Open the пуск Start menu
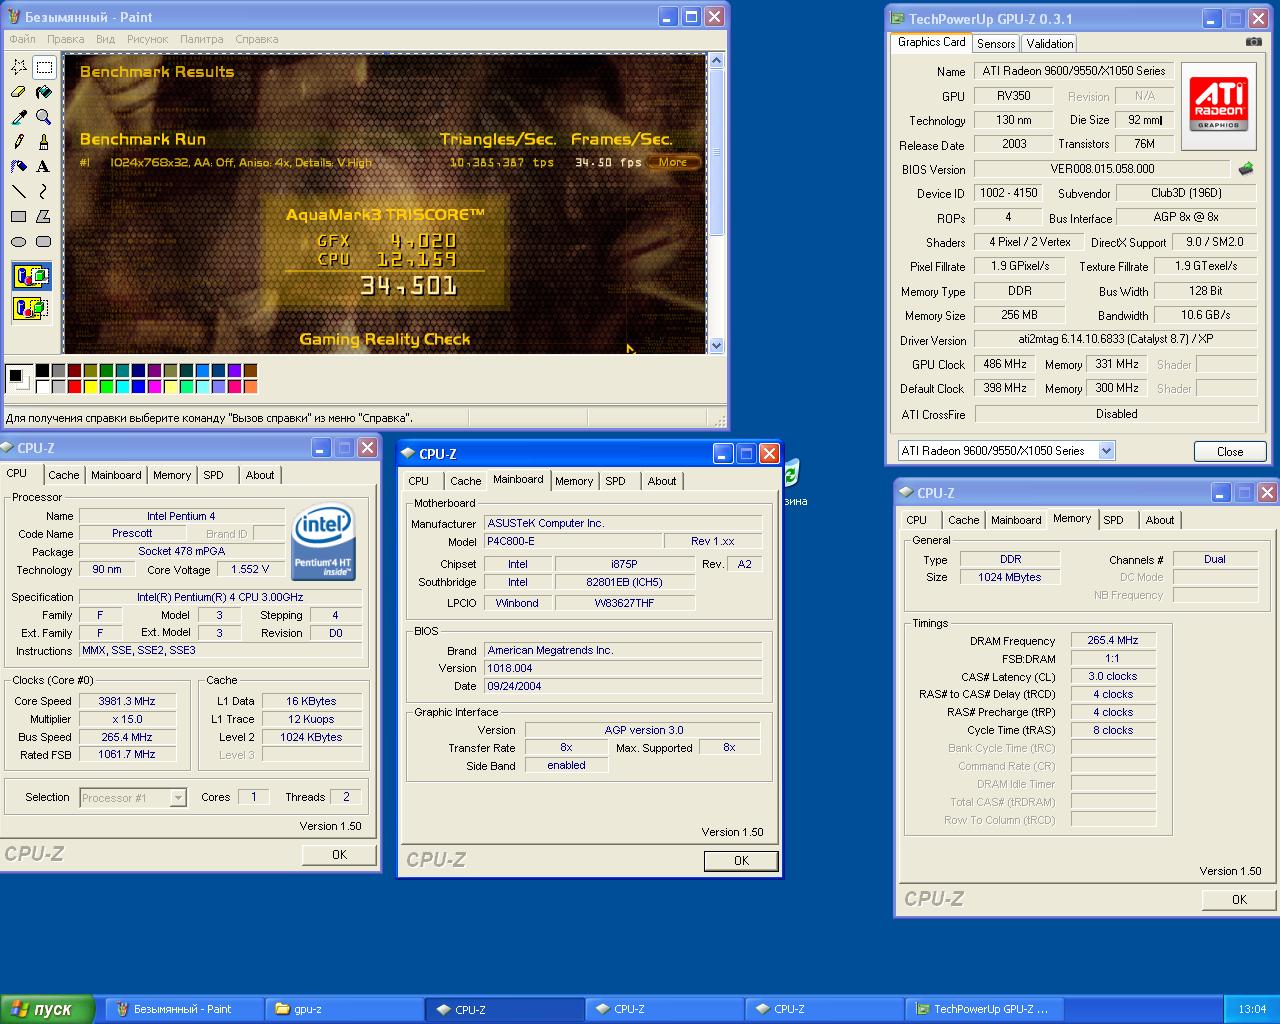The width and height of the screenshot is (1280, 1024). [47, 1009]
